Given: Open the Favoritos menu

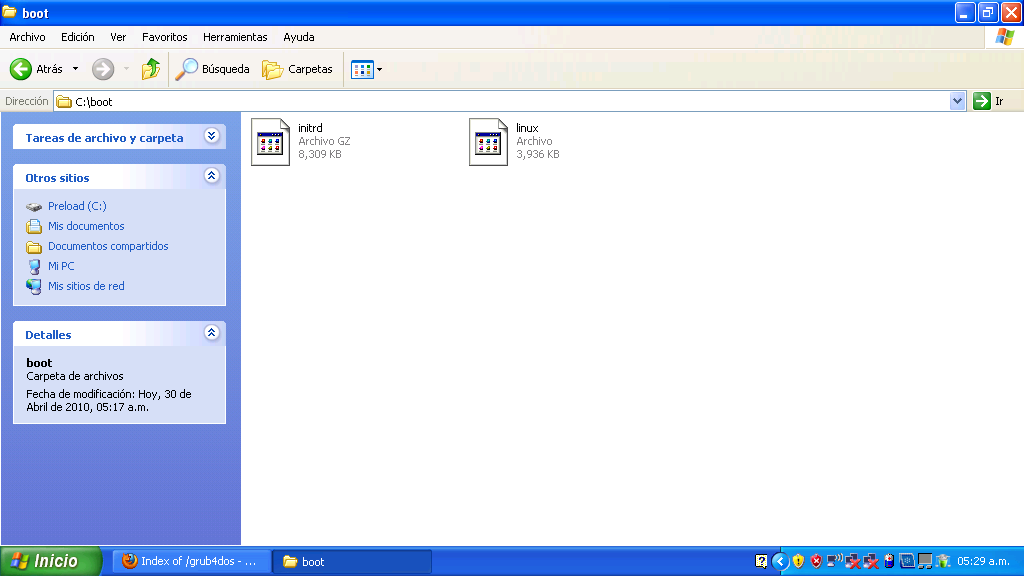Looking at the screenshot, I should click(165, 37).
